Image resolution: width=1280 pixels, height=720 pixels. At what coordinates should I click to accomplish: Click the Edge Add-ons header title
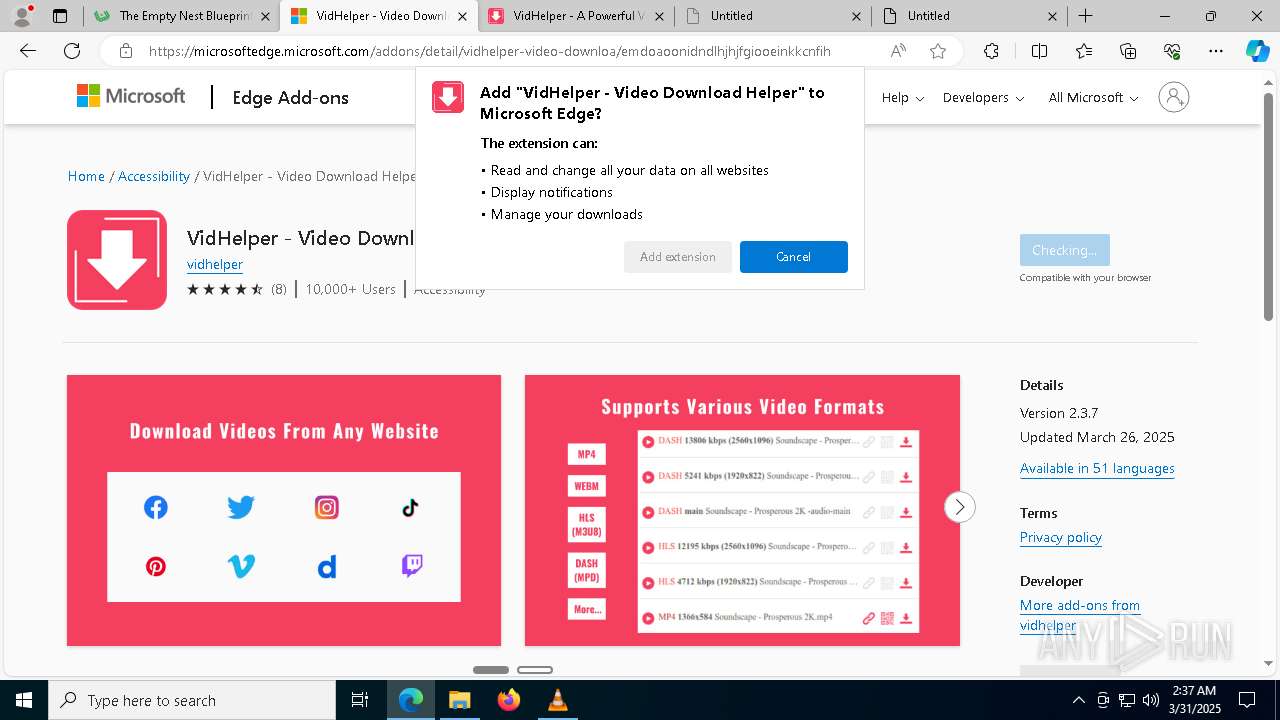pos(291,97)
